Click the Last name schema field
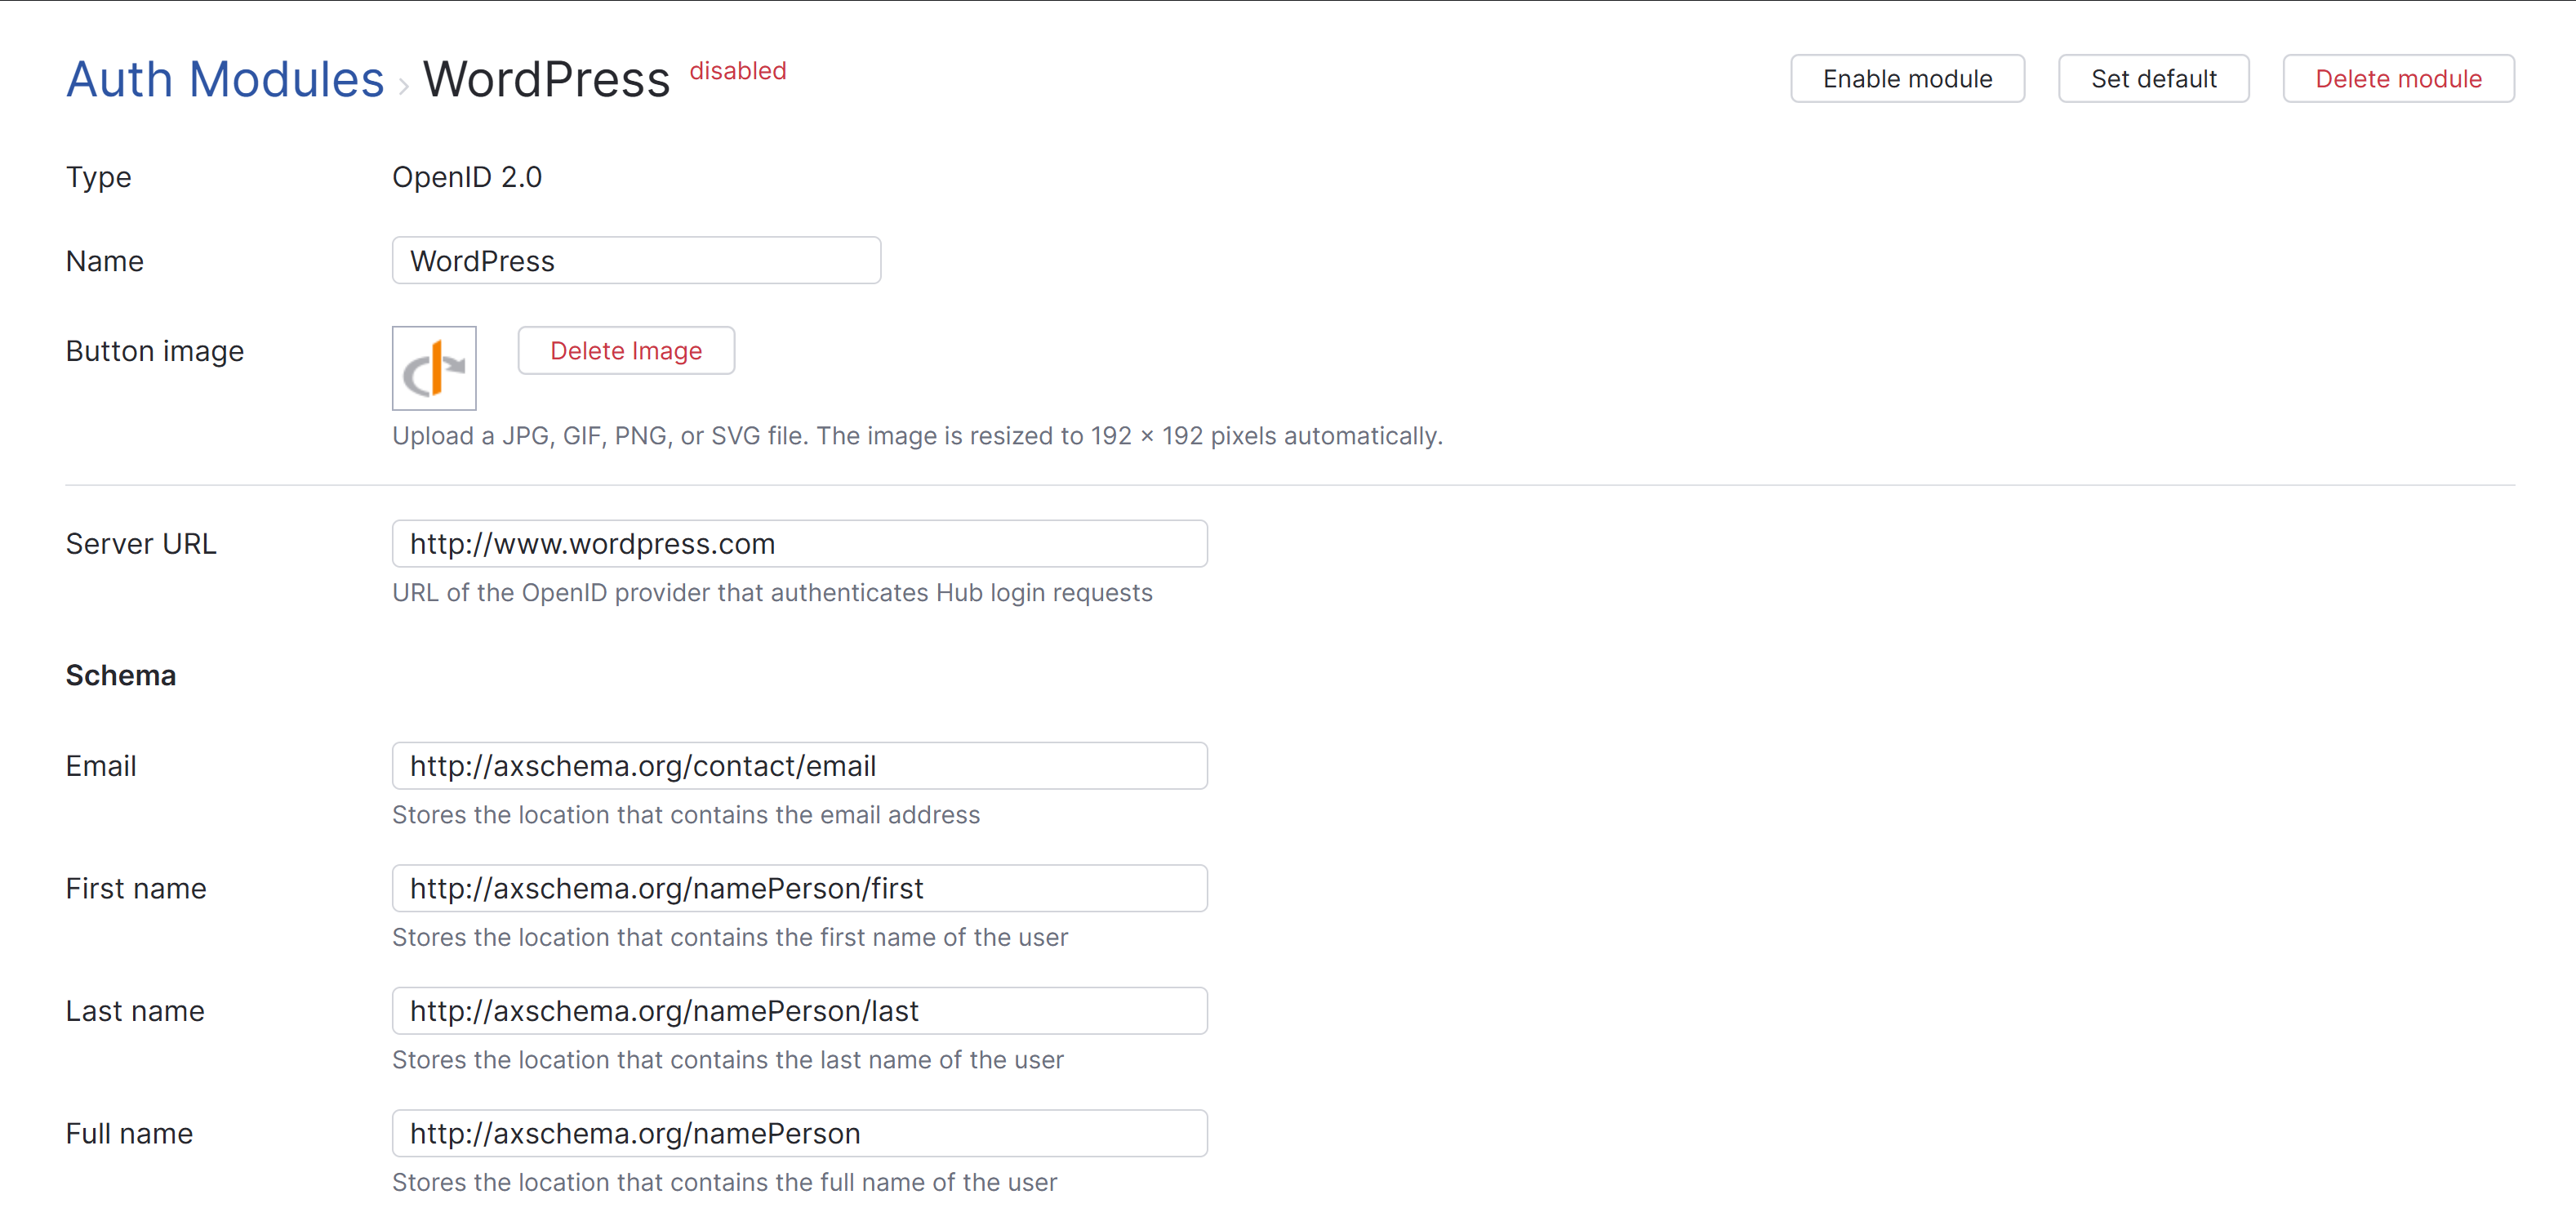 click(x=799, y=1010)
